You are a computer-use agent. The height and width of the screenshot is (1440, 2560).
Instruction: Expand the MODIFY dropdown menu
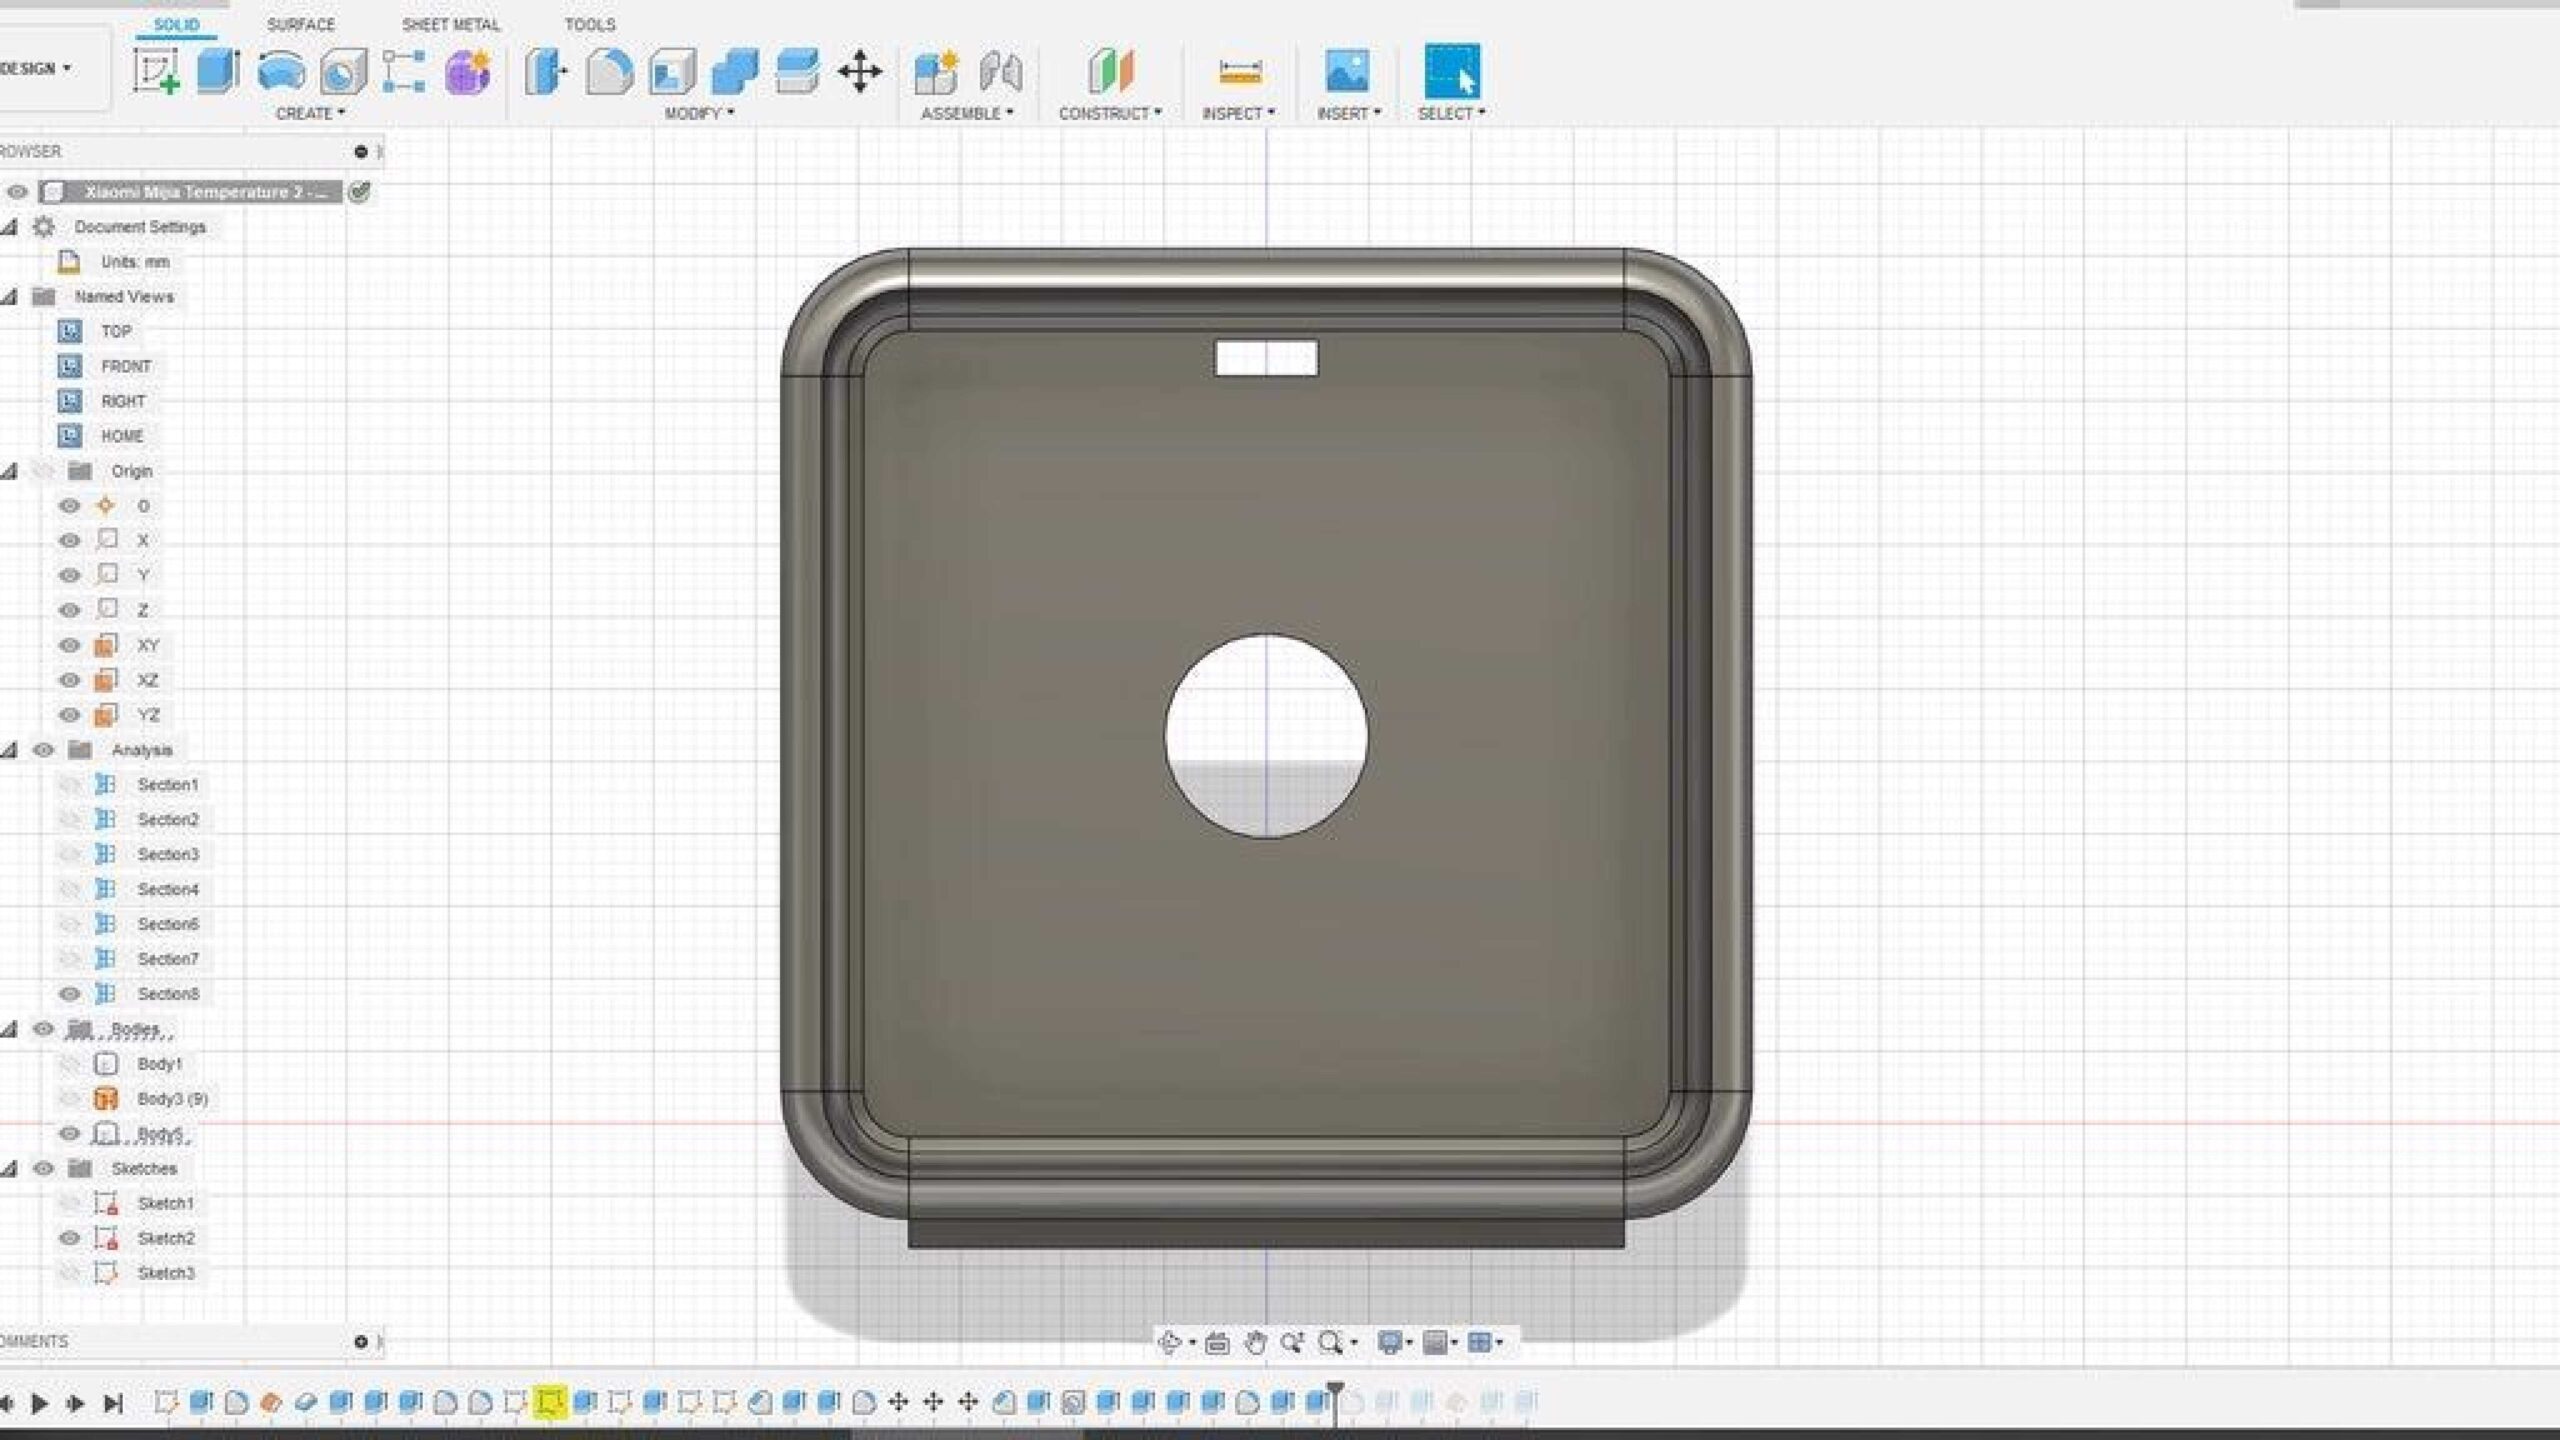699,113
